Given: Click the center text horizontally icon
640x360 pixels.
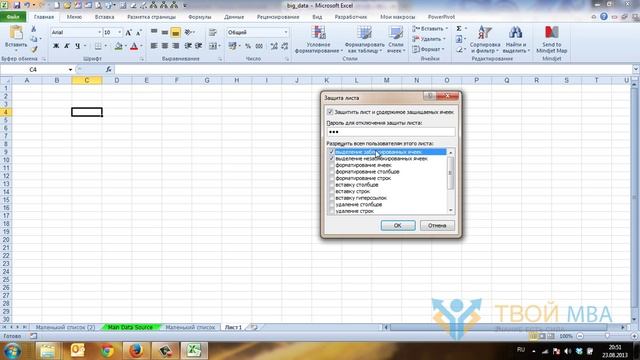Looking at the screenshot, I should point(164,46).
